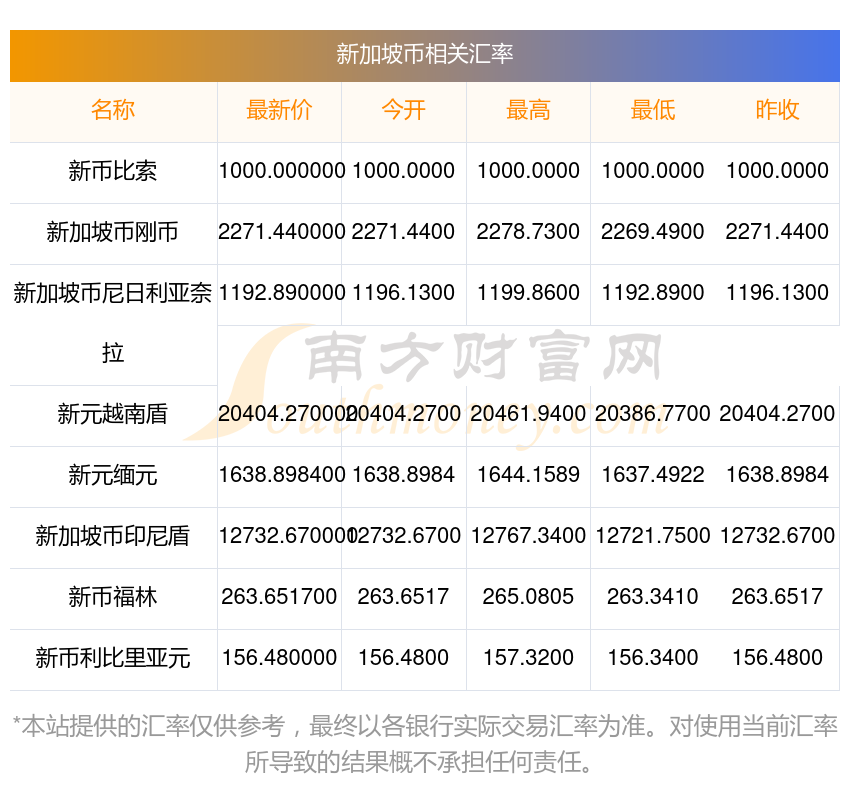The width and height of the screenshot is (850, 793).
Task: Select the row name '新加坡币尼日利亚奈拉'
Action: coord(113,323)
